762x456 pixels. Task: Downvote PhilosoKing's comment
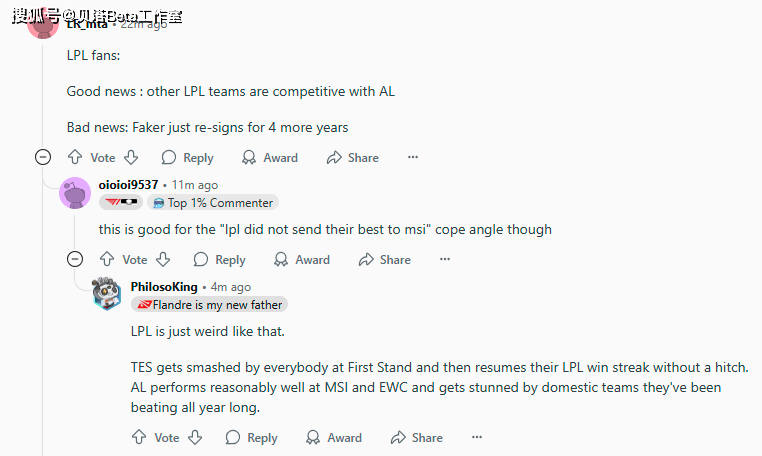click(x=195, y=437)
